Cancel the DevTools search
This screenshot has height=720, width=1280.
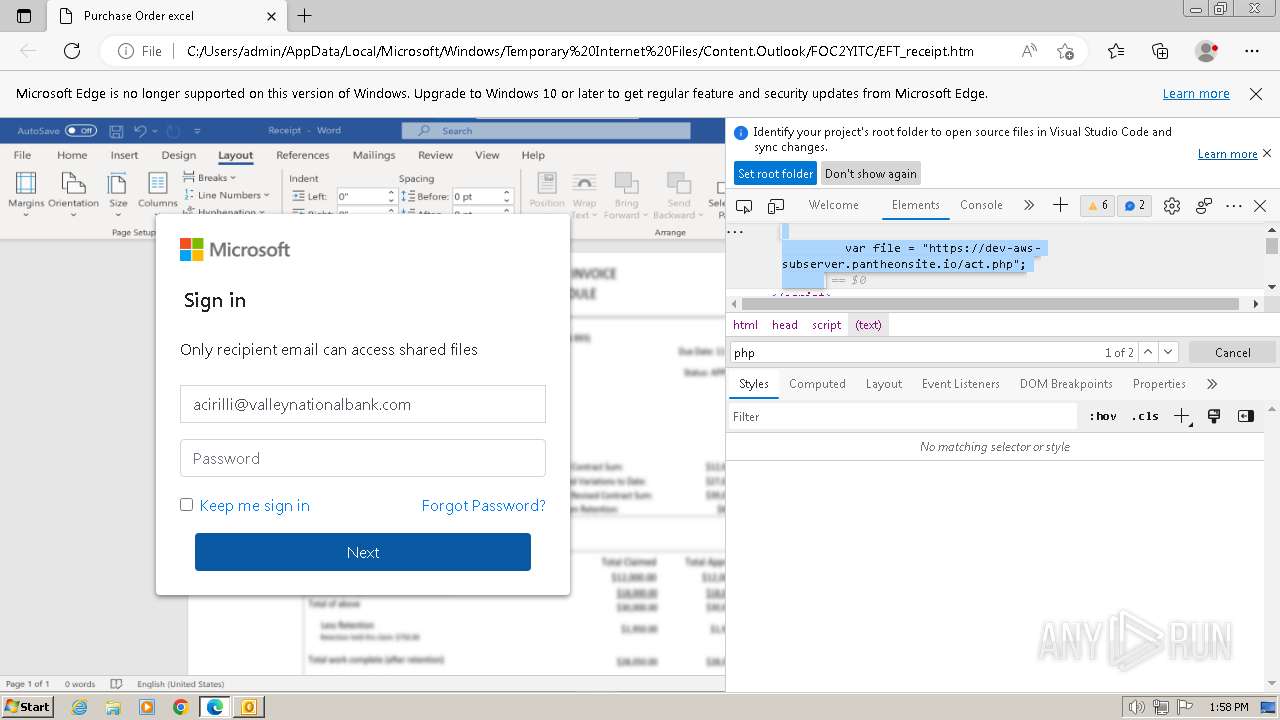coord(1232,352)
